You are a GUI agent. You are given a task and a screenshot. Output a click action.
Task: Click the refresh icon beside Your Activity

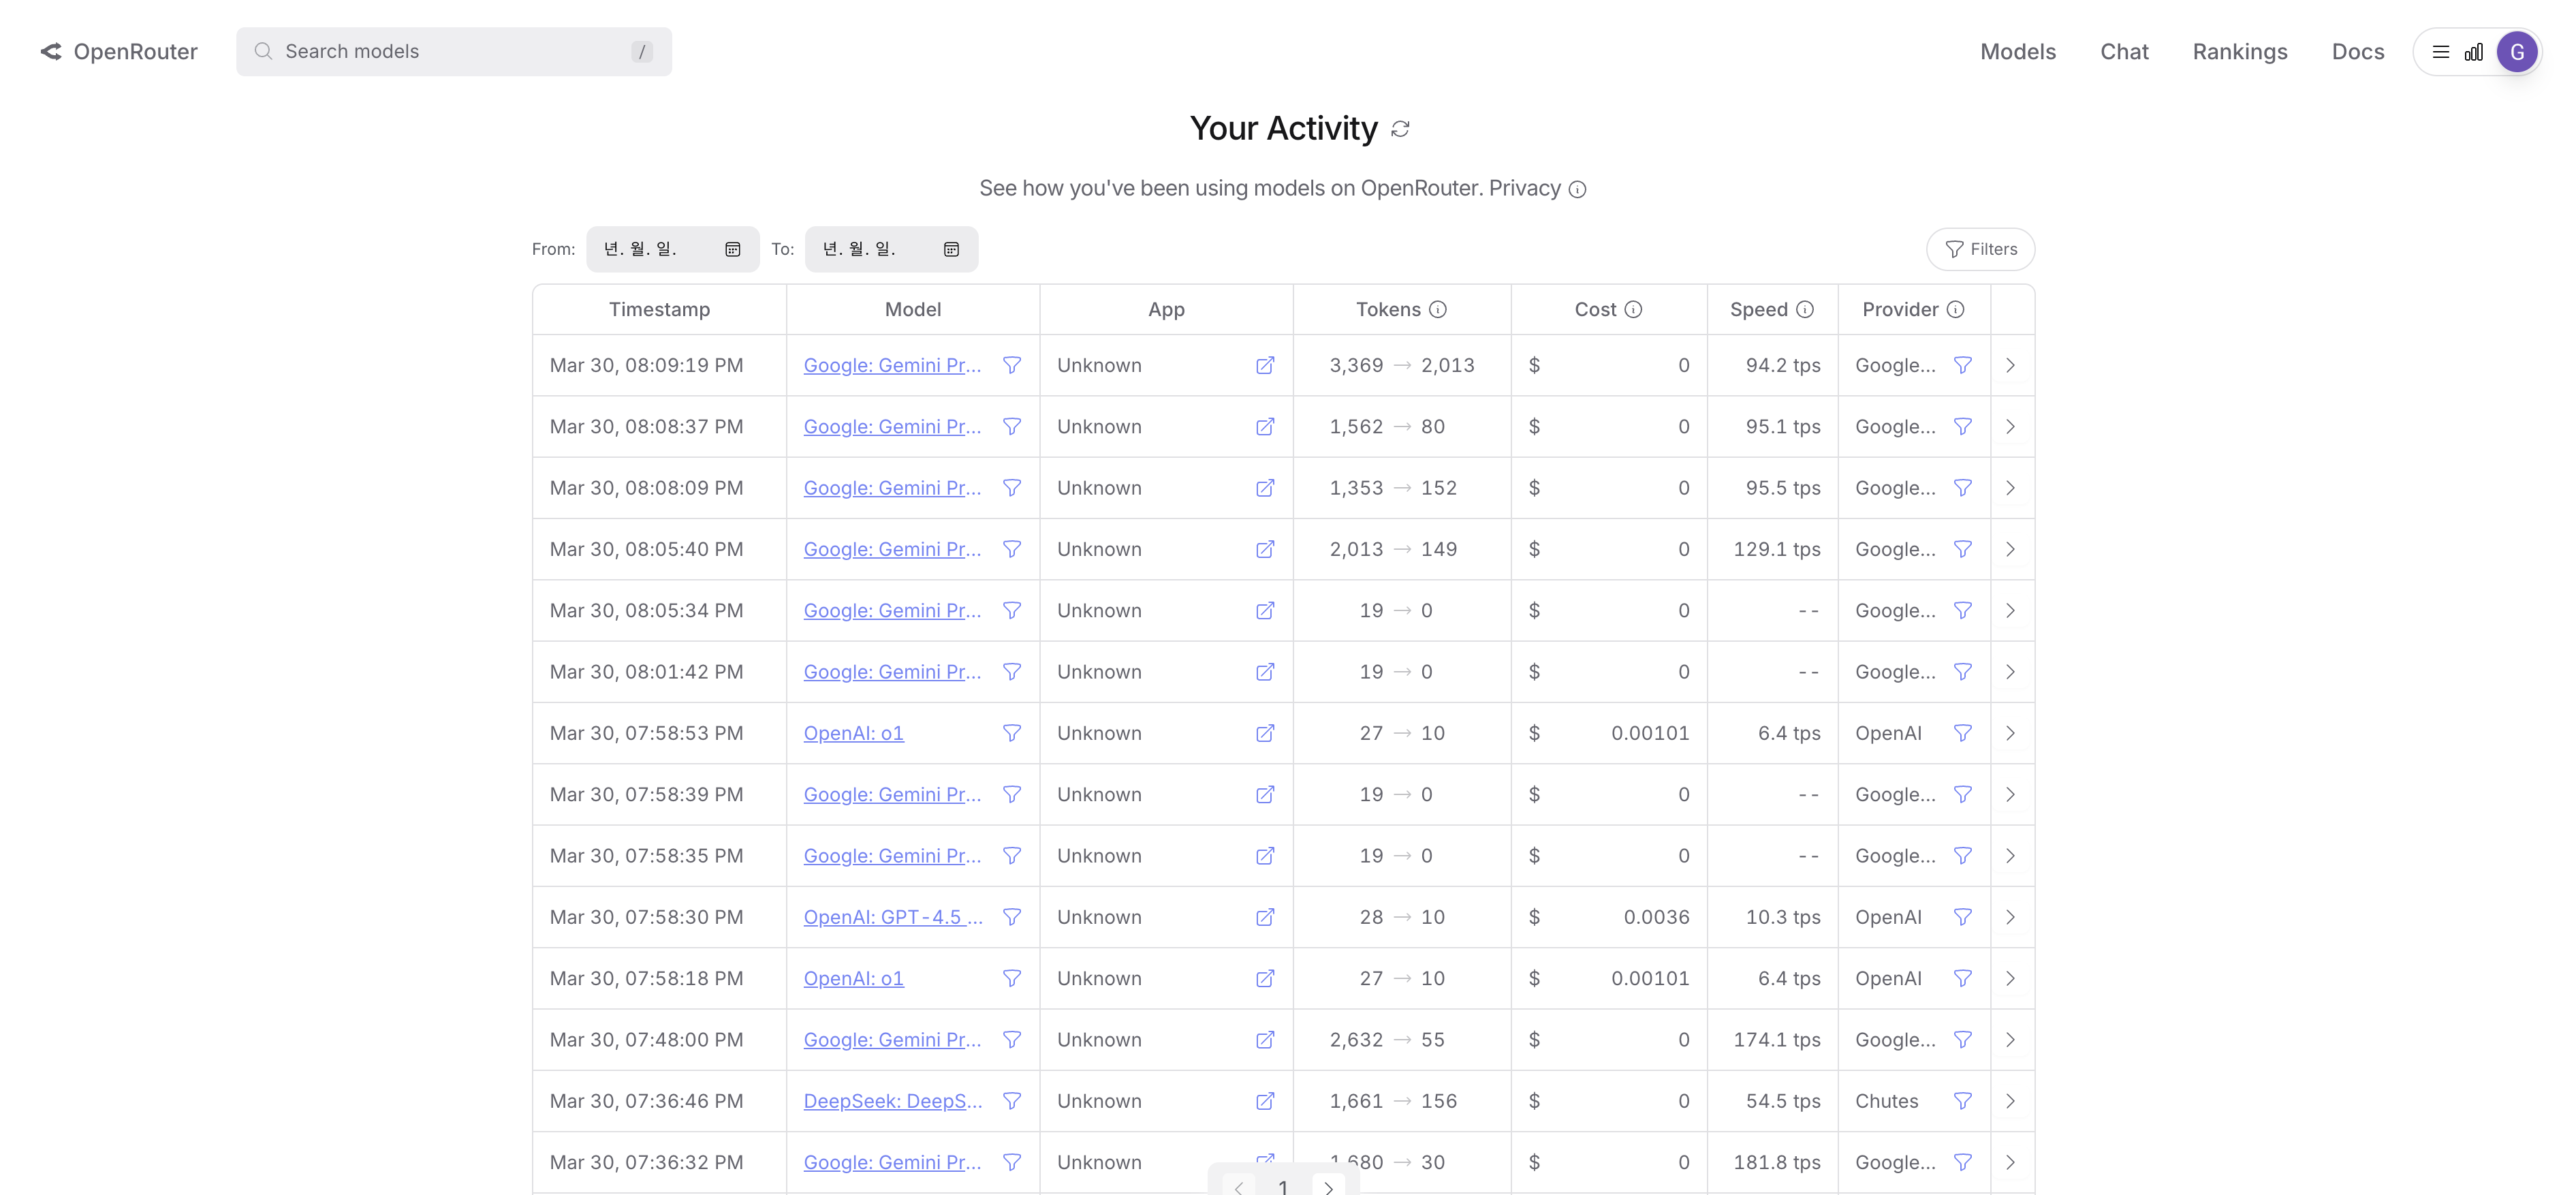point(1400,129)
